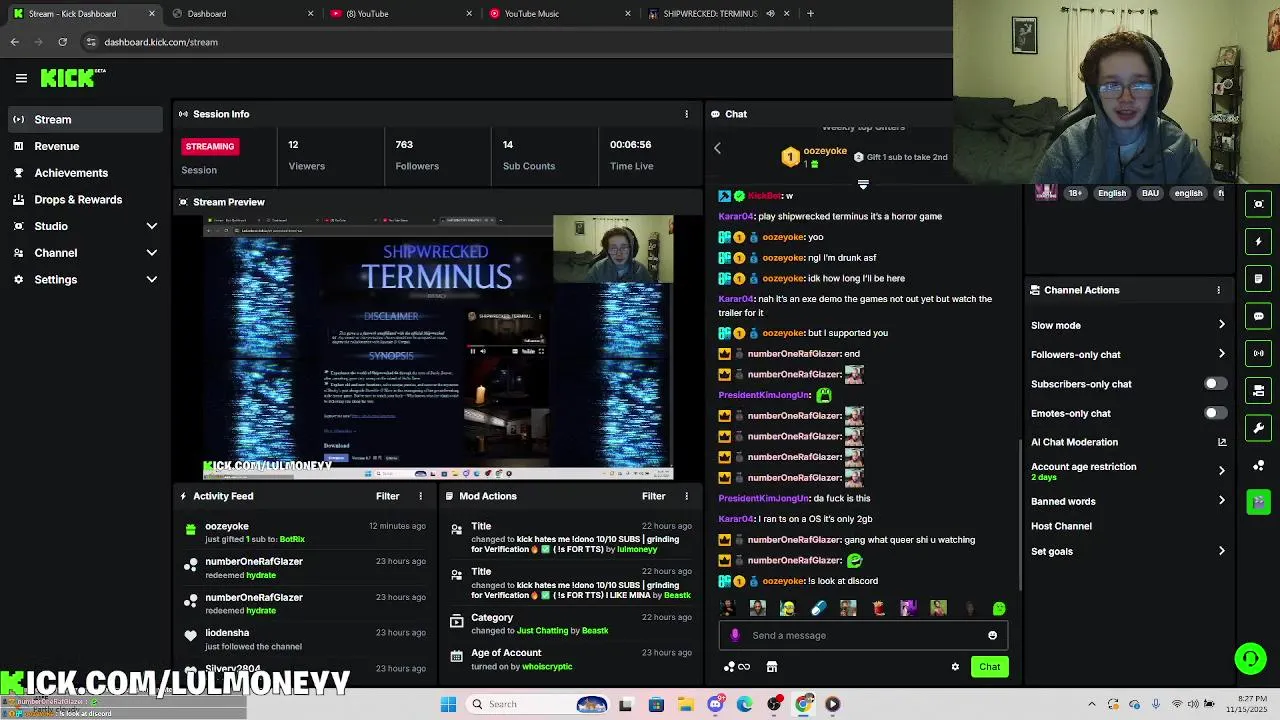
Task: Open Drops & Rewards in the sidebar
Action: [85, 200]
